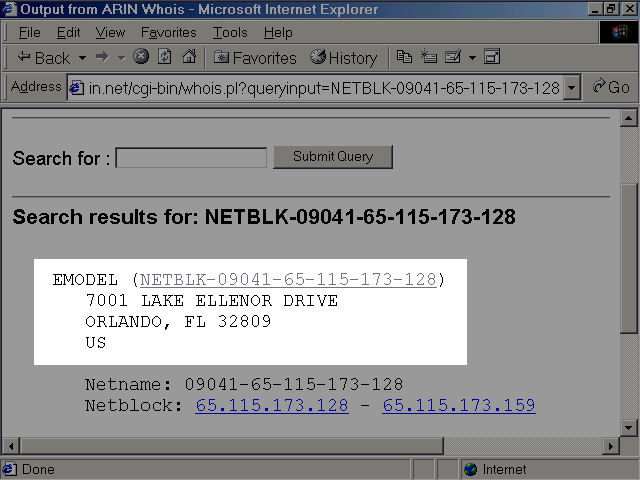This screenshot has height=480, width=640.
Task: Click the IE icon in title bar
Action: 9,9
